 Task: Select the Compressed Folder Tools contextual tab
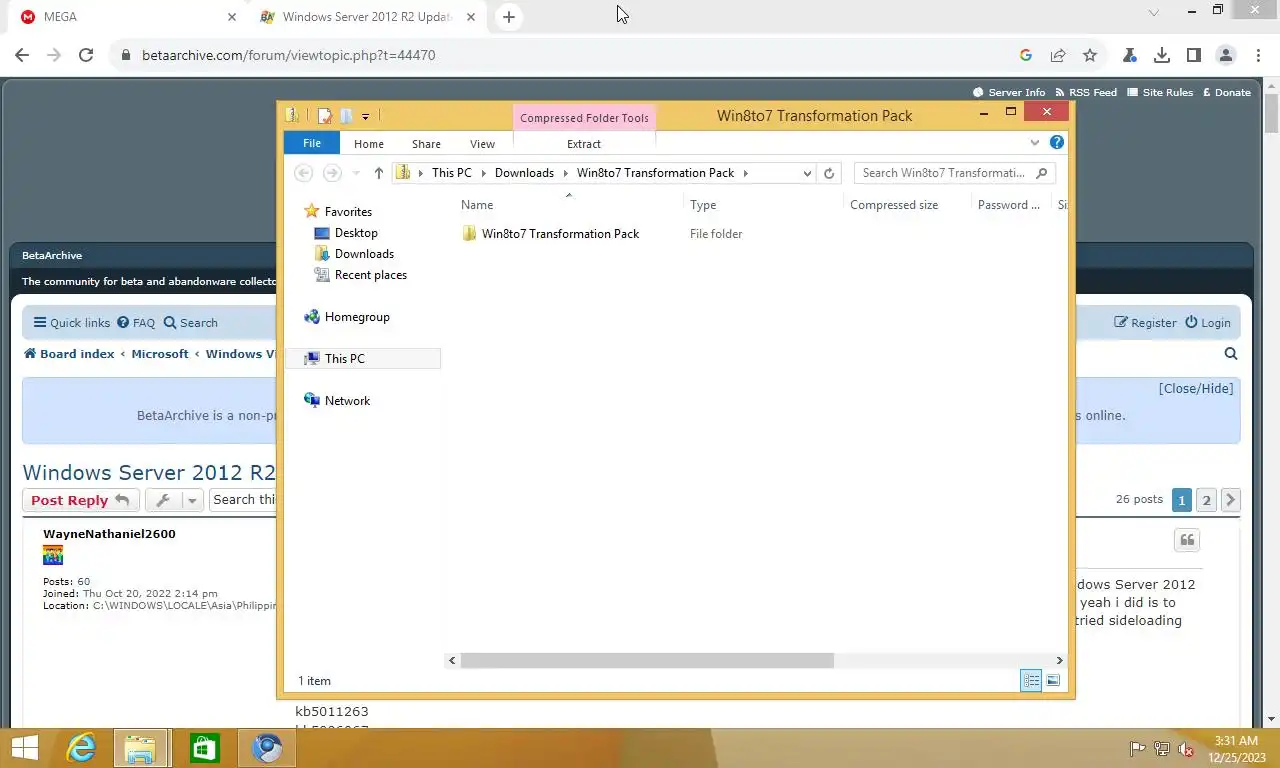tap(584, 118)
